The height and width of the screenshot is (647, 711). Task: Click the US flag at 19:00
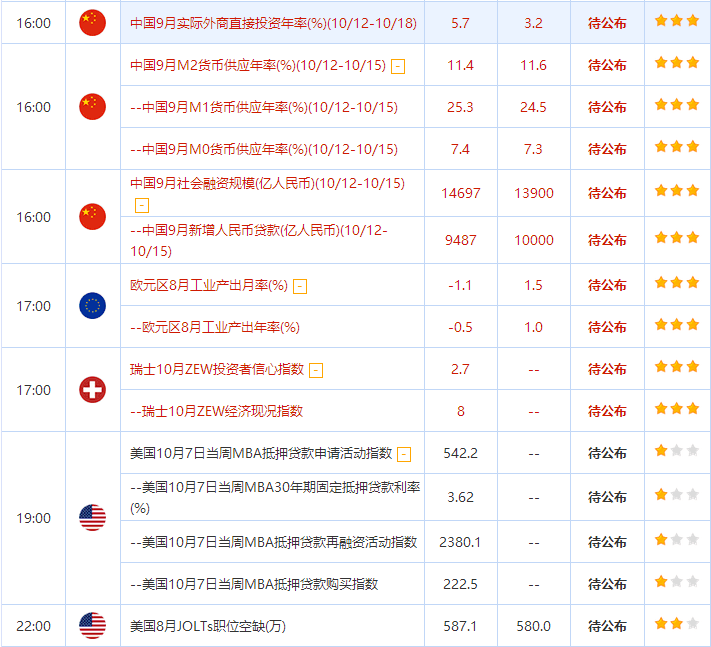coord(92,518)
